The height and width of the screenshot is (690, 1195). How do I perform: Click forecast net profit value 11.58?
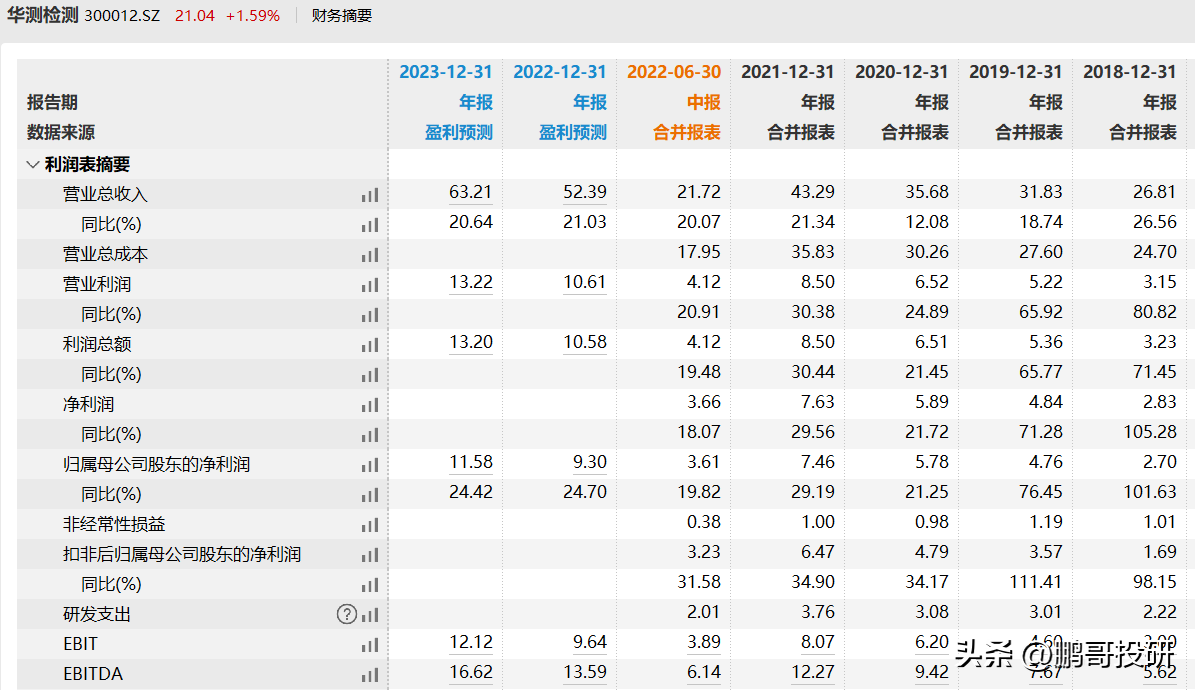click(x=470, y=462)
